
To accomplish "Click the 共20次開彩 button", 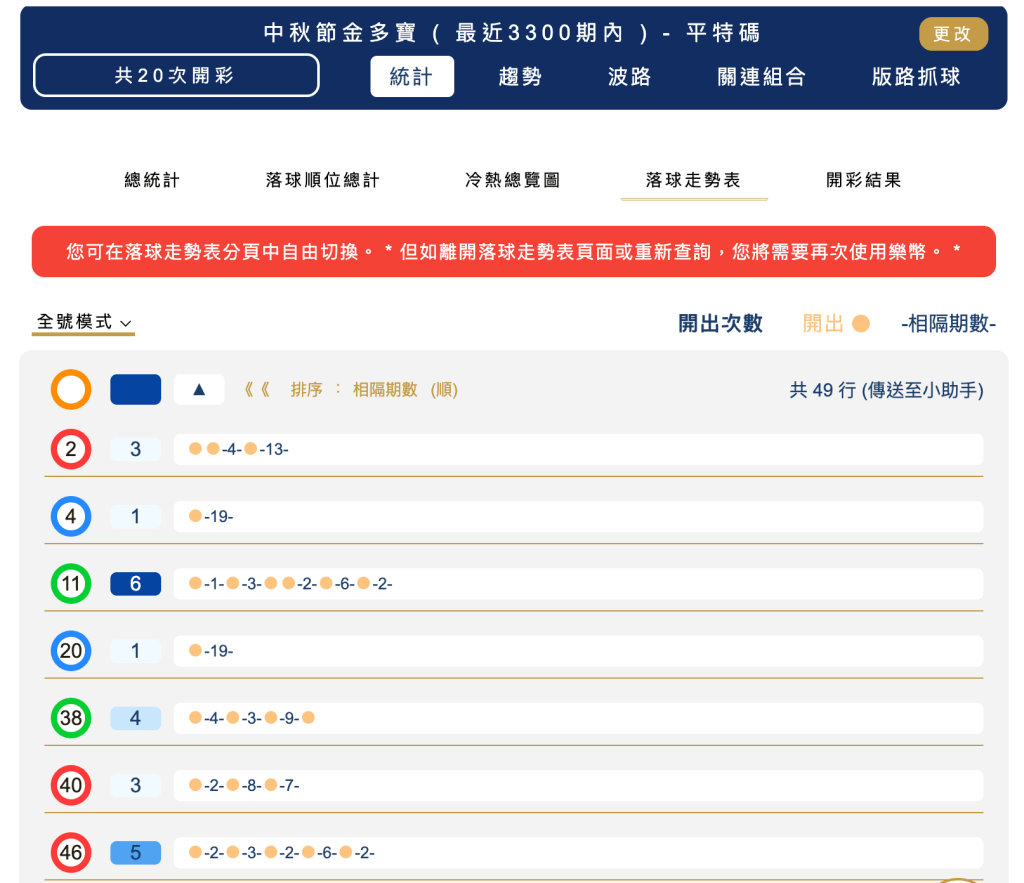I will 176,75.
